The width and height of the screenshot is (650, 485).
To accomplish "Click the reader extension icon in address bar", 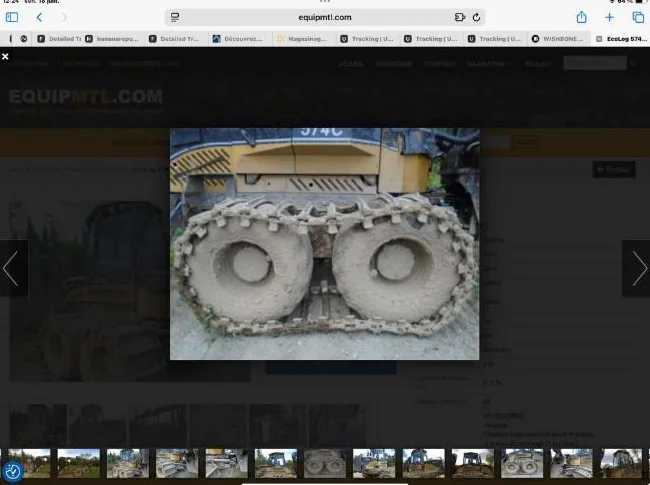I will click(x=460, y=17).
